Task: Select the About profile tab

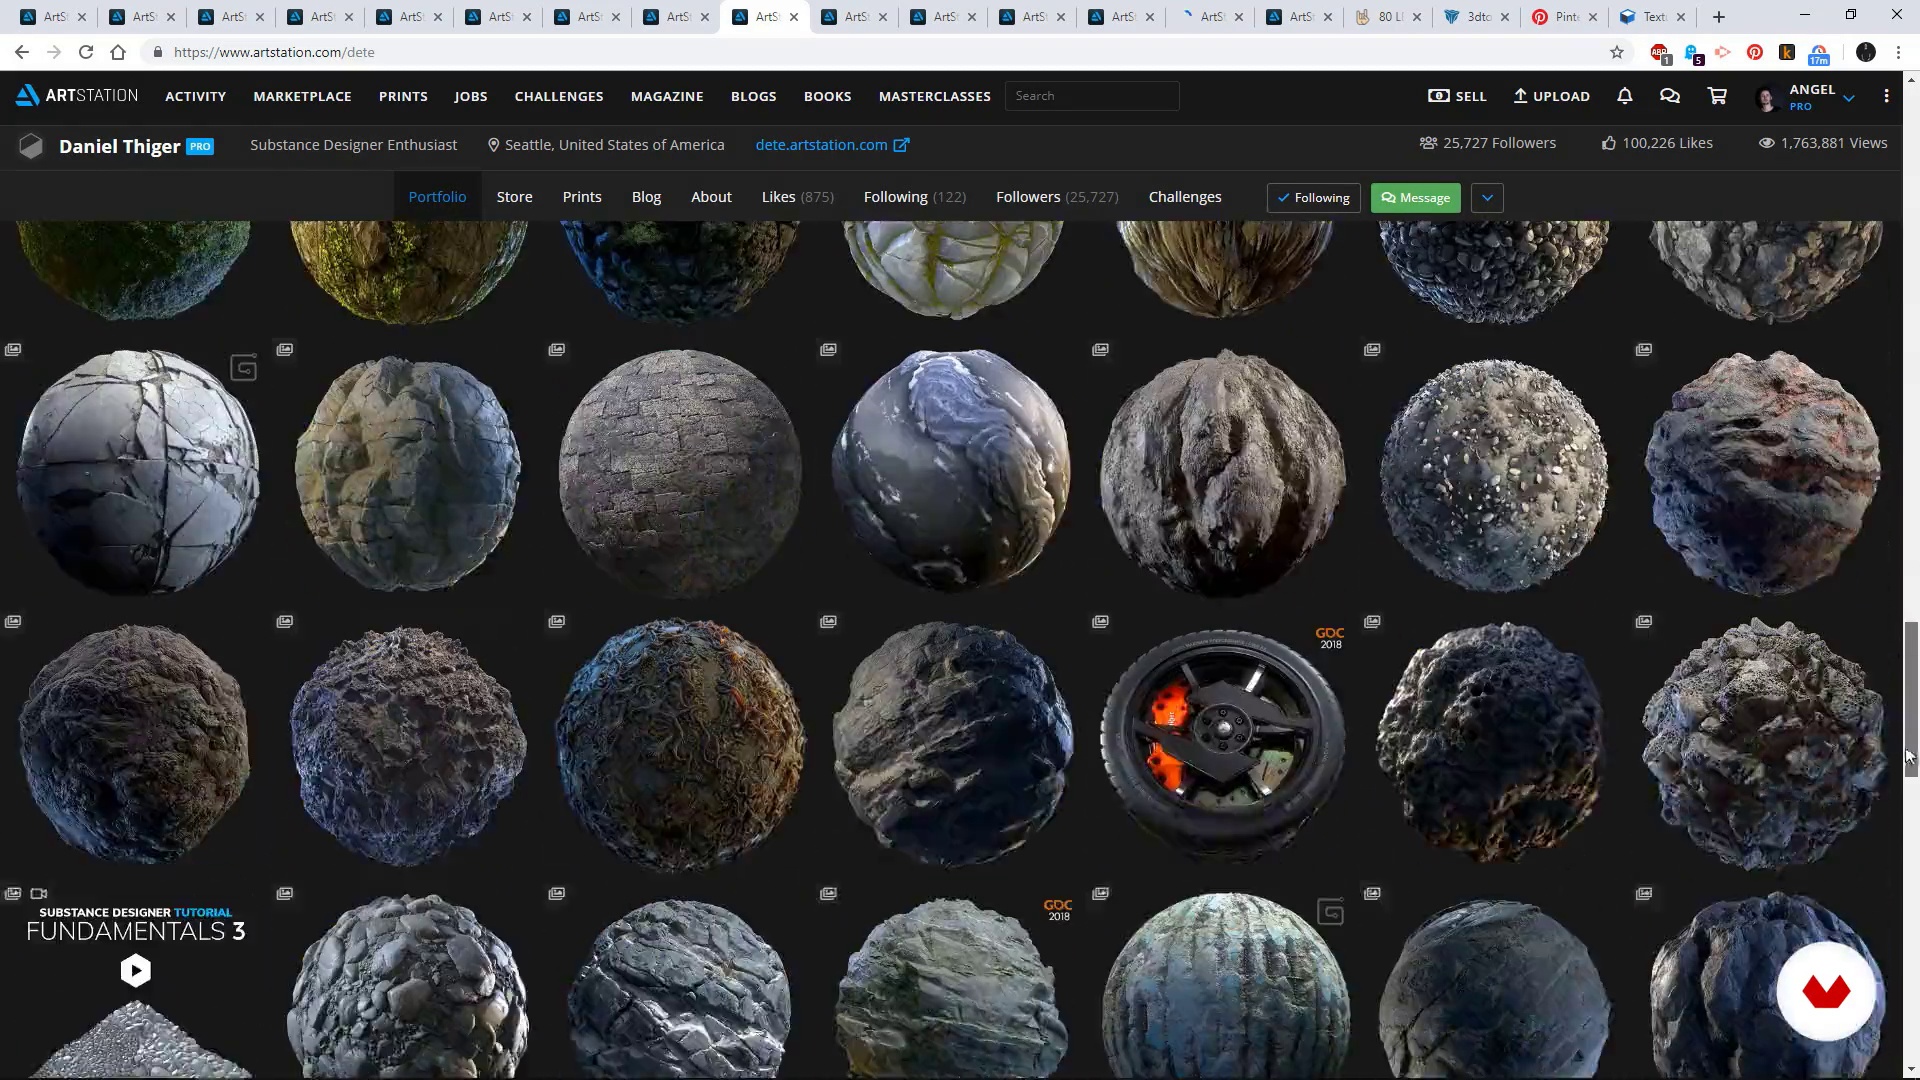Action: [x=711, y=197]
